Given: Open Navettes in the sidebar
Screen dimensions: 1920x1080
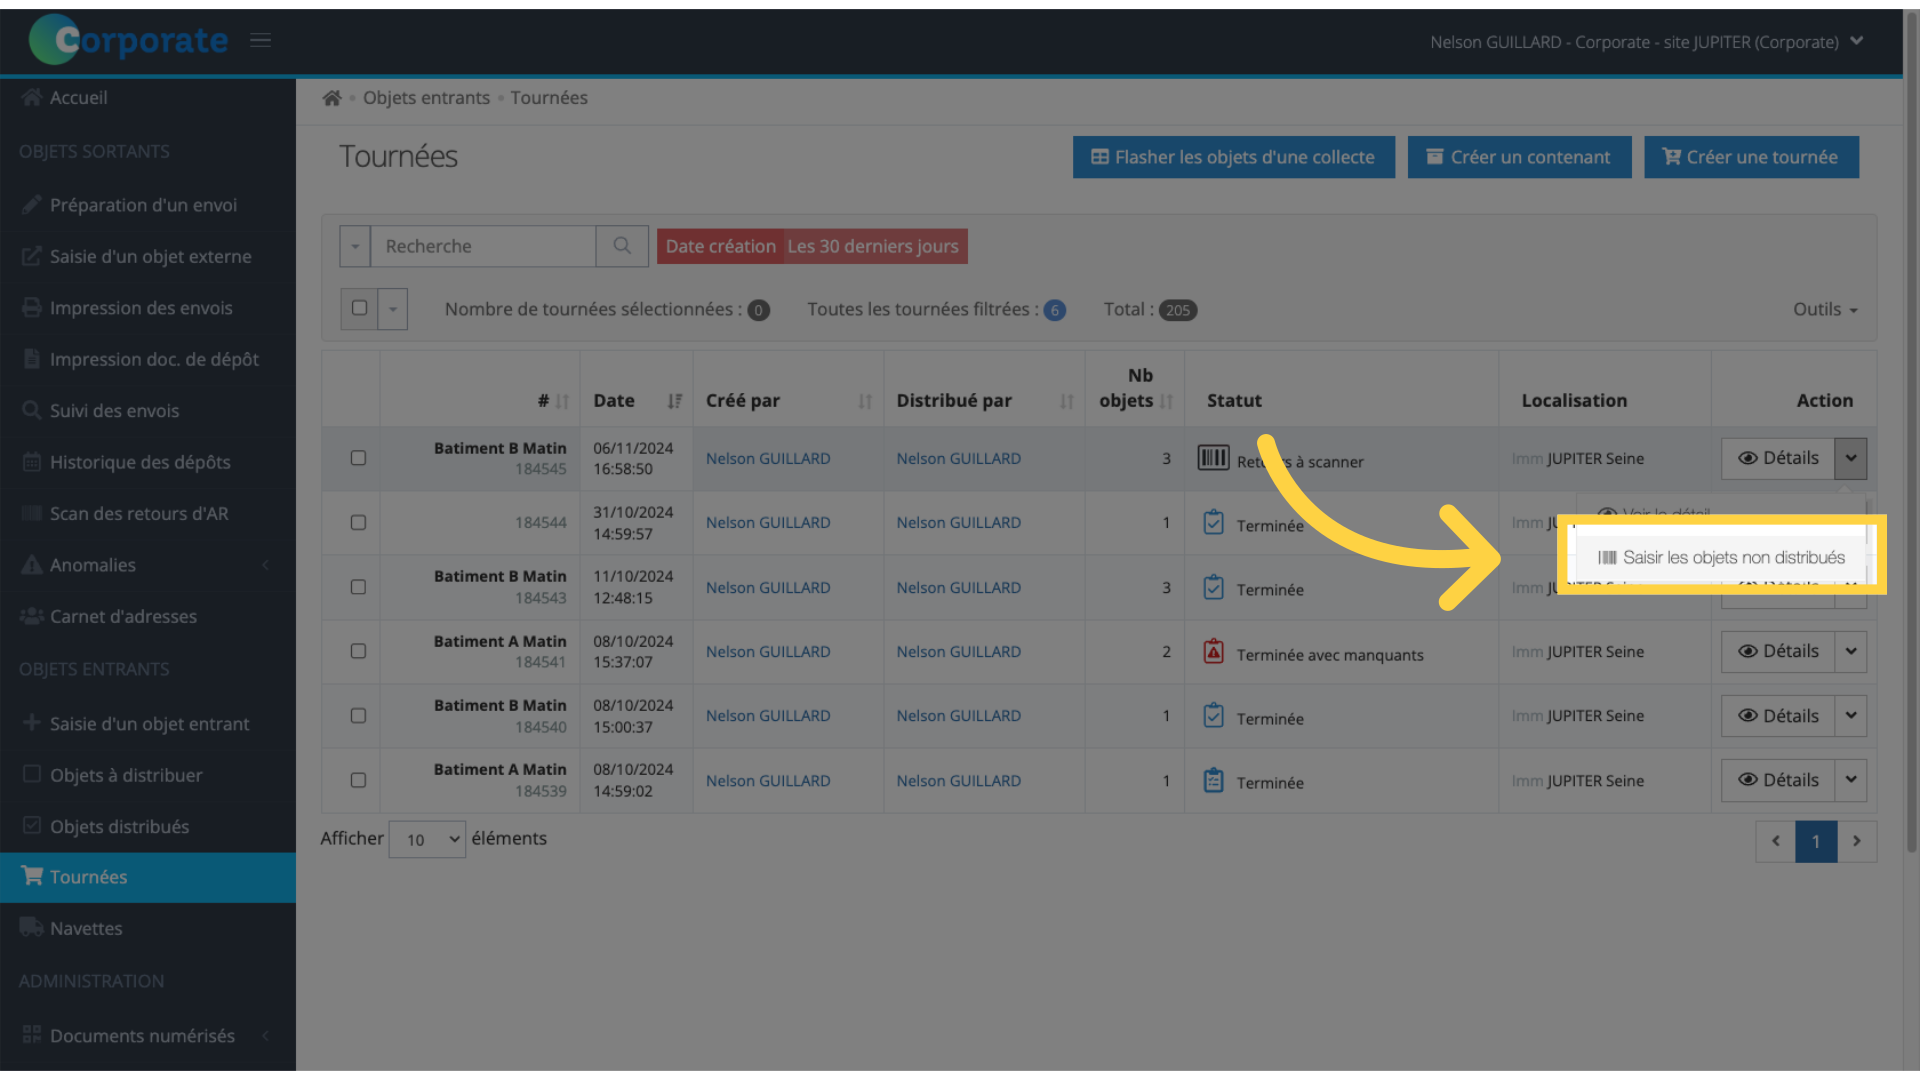Looking at the screenshot, I should point(148,929).
